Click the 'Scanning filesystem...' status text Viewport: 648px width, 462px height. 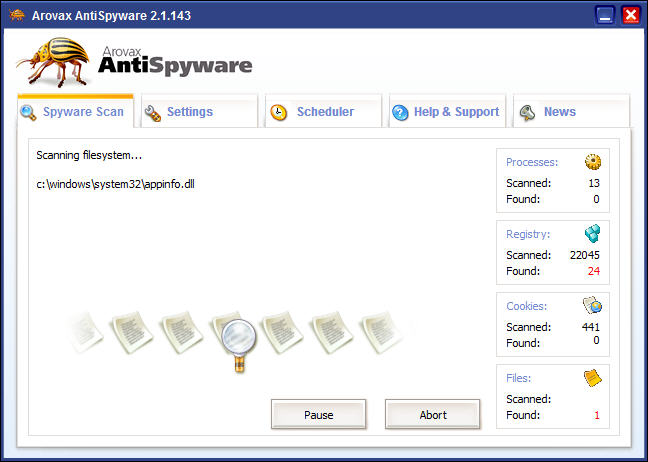[x=89, y=155]
